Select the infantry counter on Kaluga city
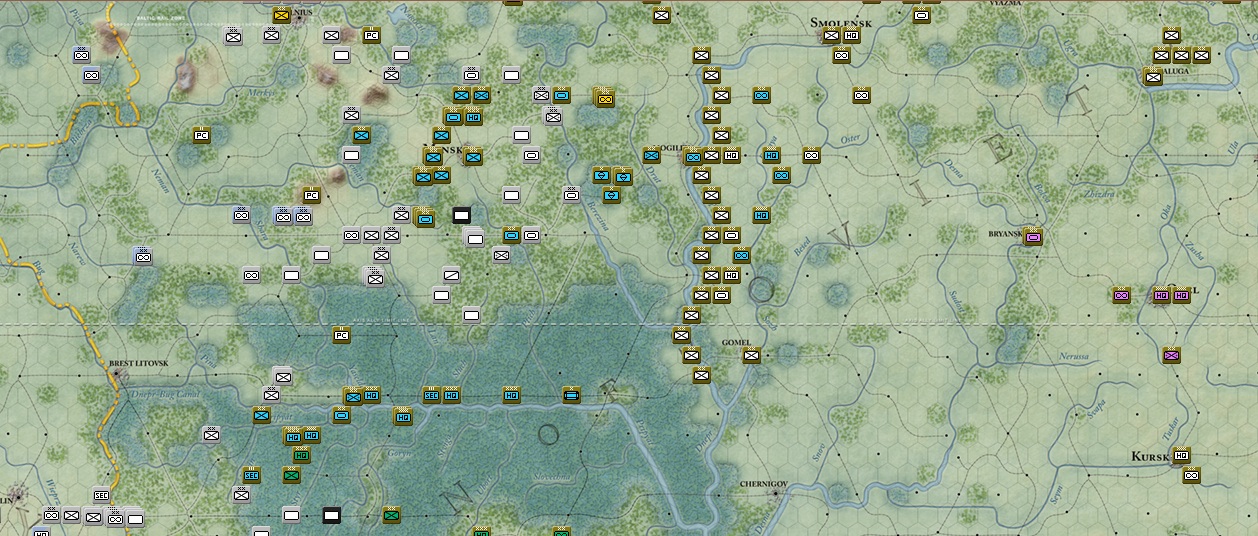Screen dimensions: 1258x536 click(x=1153, y=77)
